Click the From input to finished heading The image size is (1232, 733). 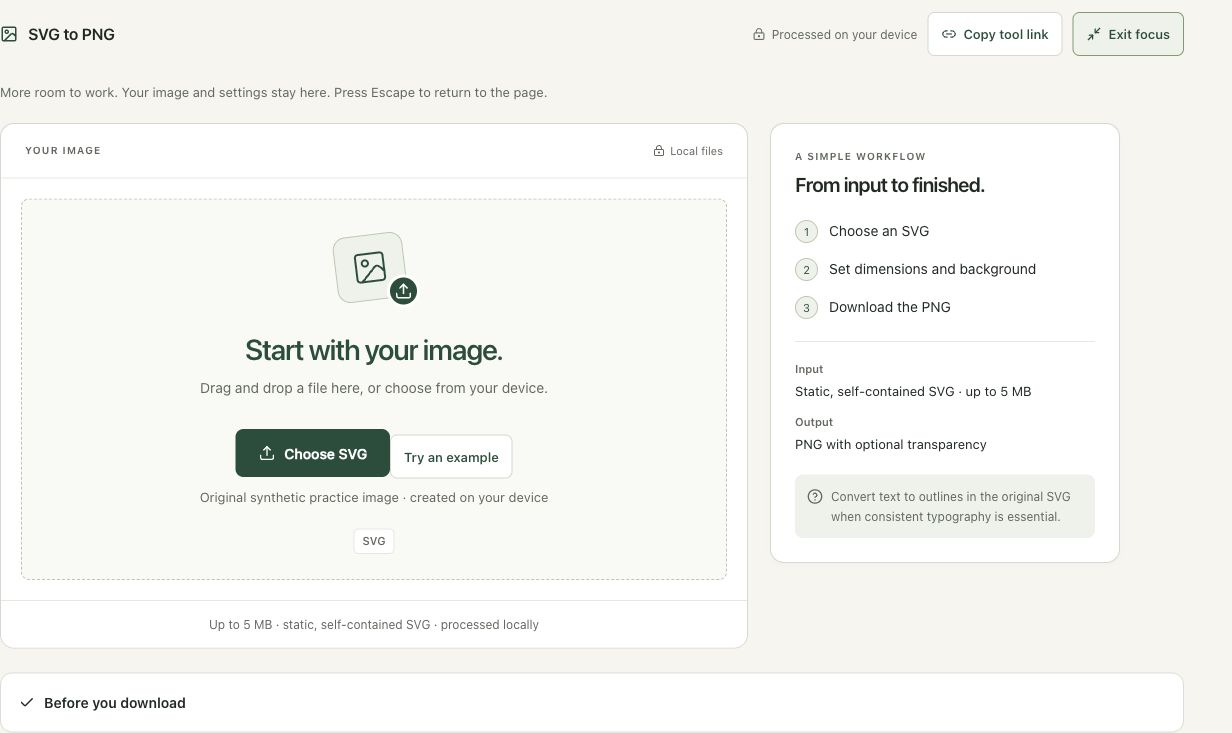coord(890,185)
